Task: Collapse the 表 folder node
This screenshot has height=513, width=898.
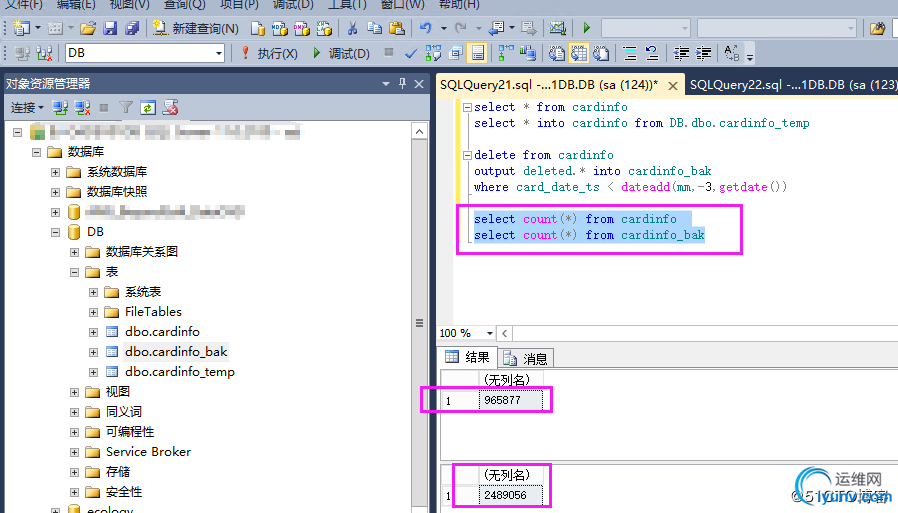Action: point(74,272)
